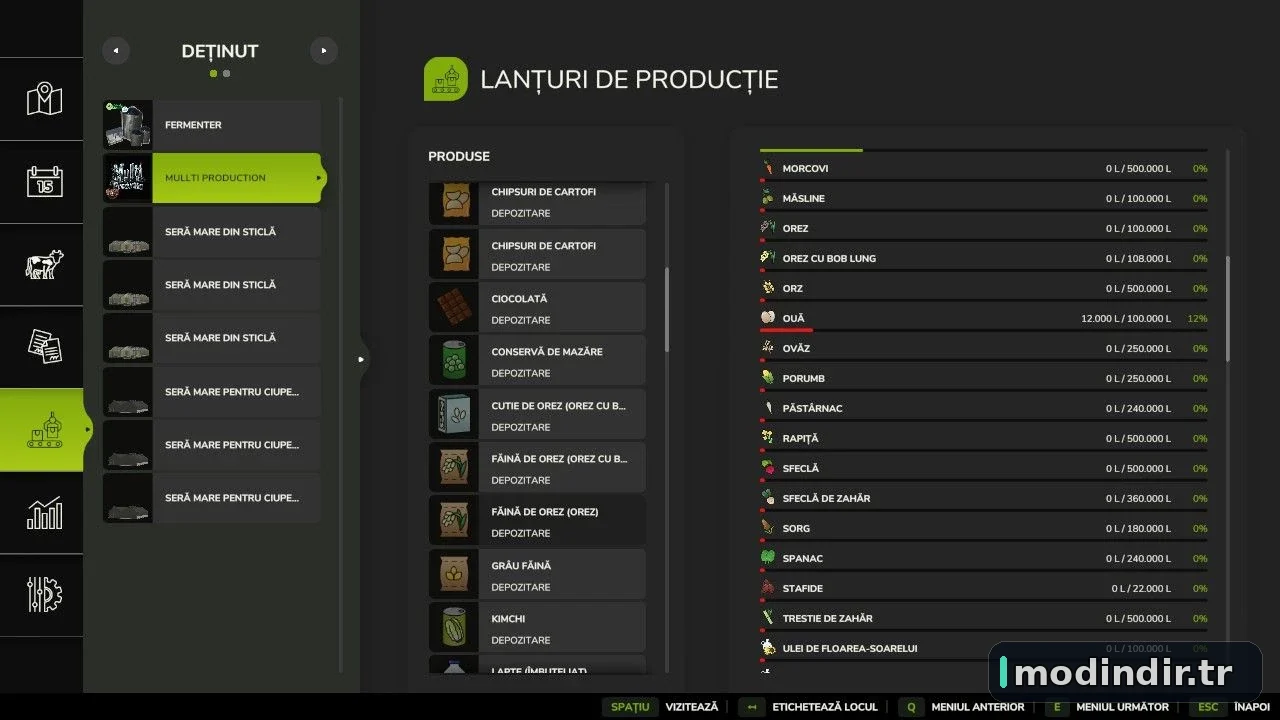Click the owned list scrollbar

pyautogui.click(x=341, y=385)
